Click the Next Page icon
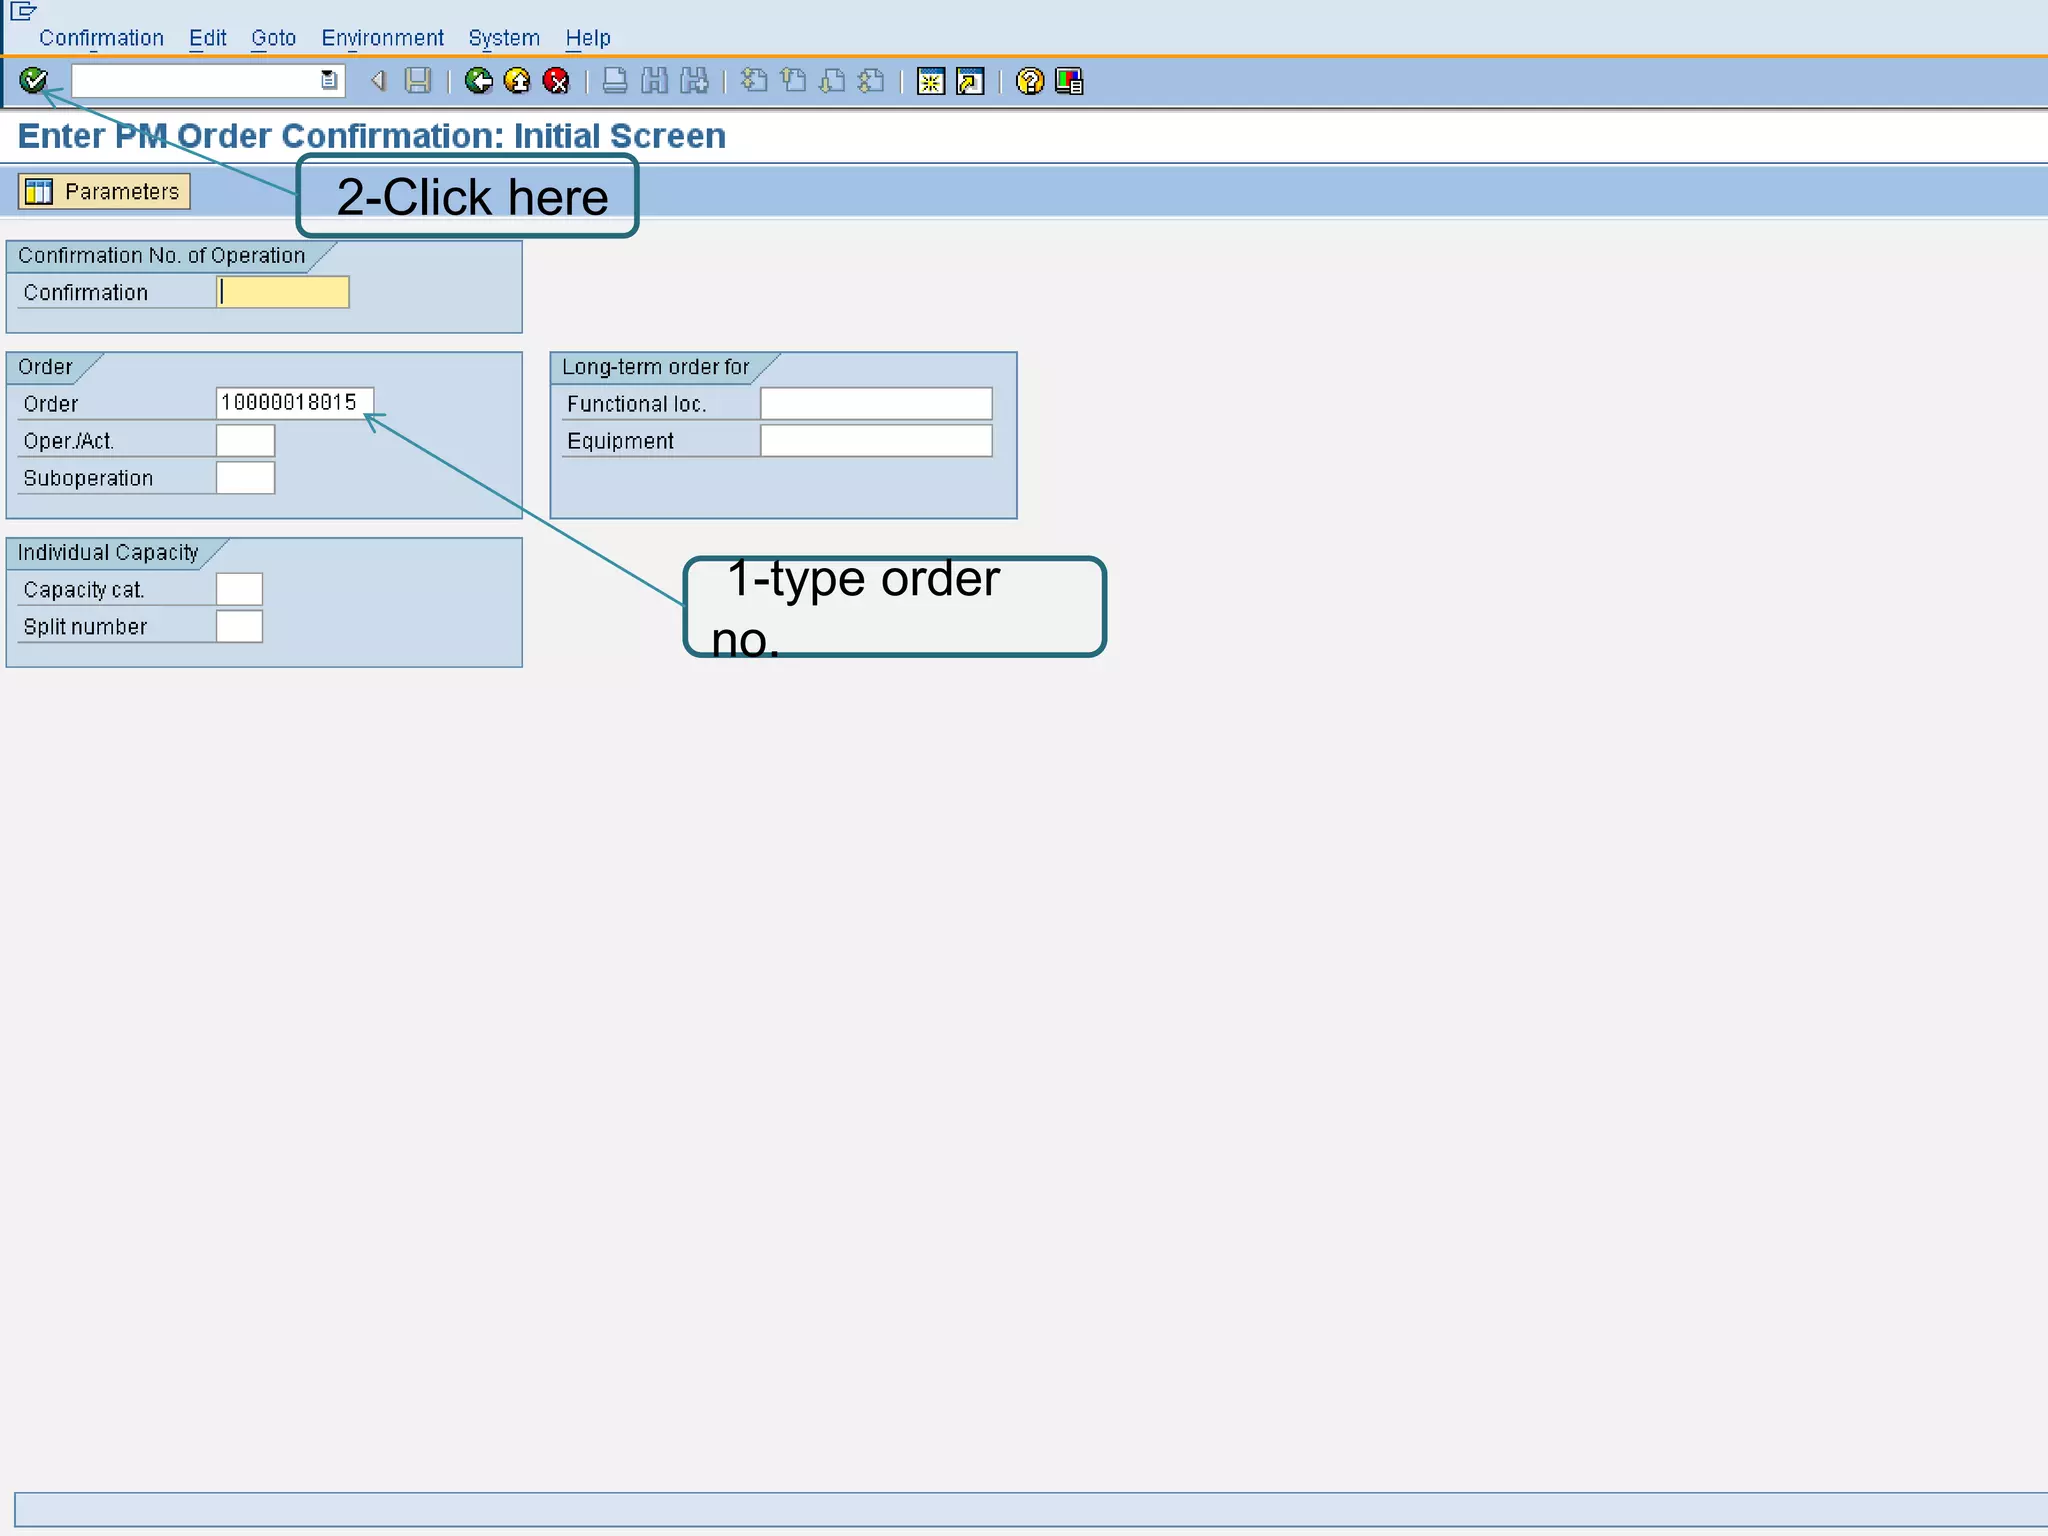This screenshot has height=1536, width=2048. 832,81
